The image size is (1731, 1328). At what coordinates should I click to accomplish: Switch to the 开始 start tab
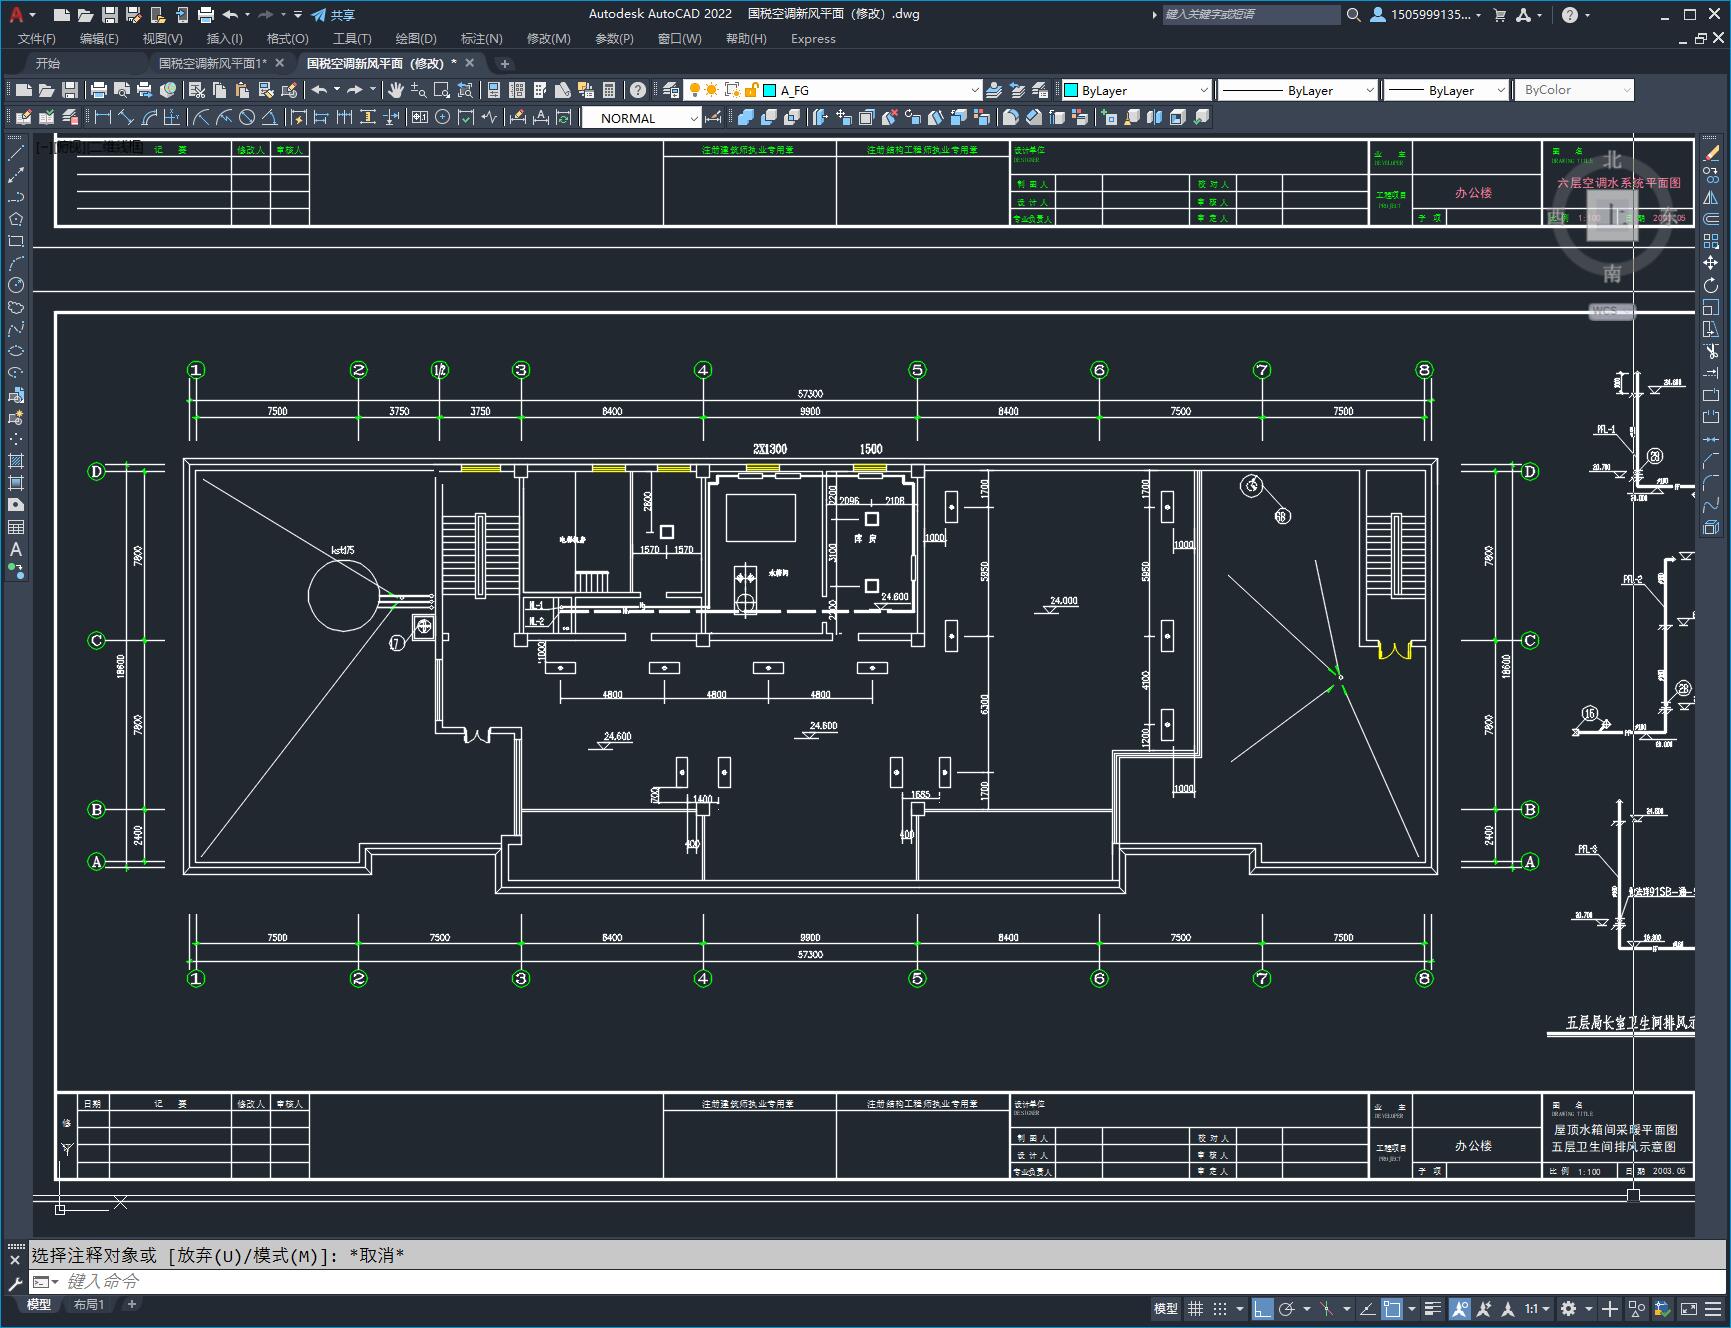48,63
